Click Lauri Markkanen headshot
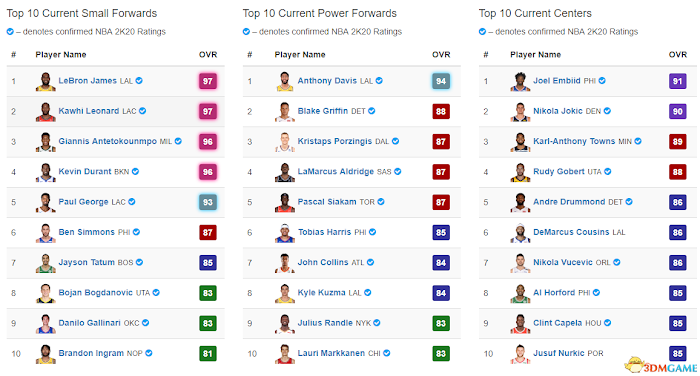Image resolution: width=700 pixels, height=376 pixels. (x=285, y=354)
